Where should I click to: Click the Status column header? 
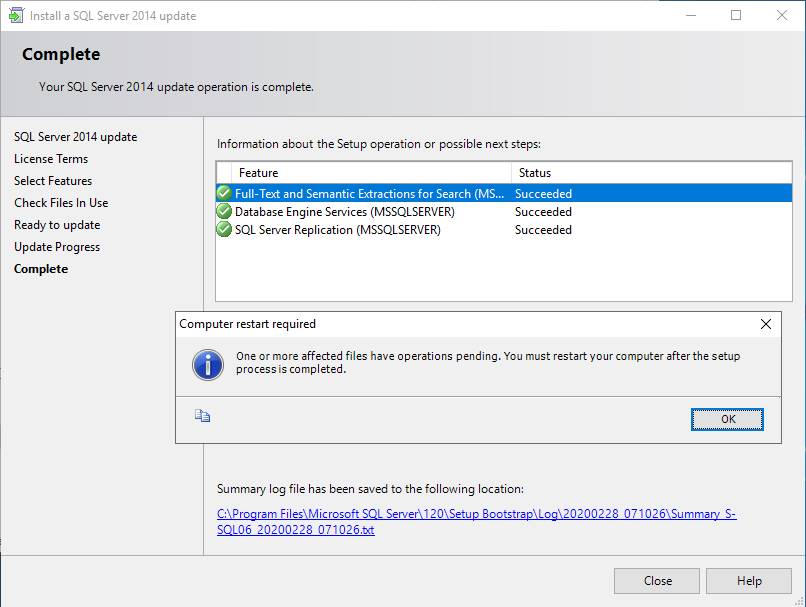(651, 173)
